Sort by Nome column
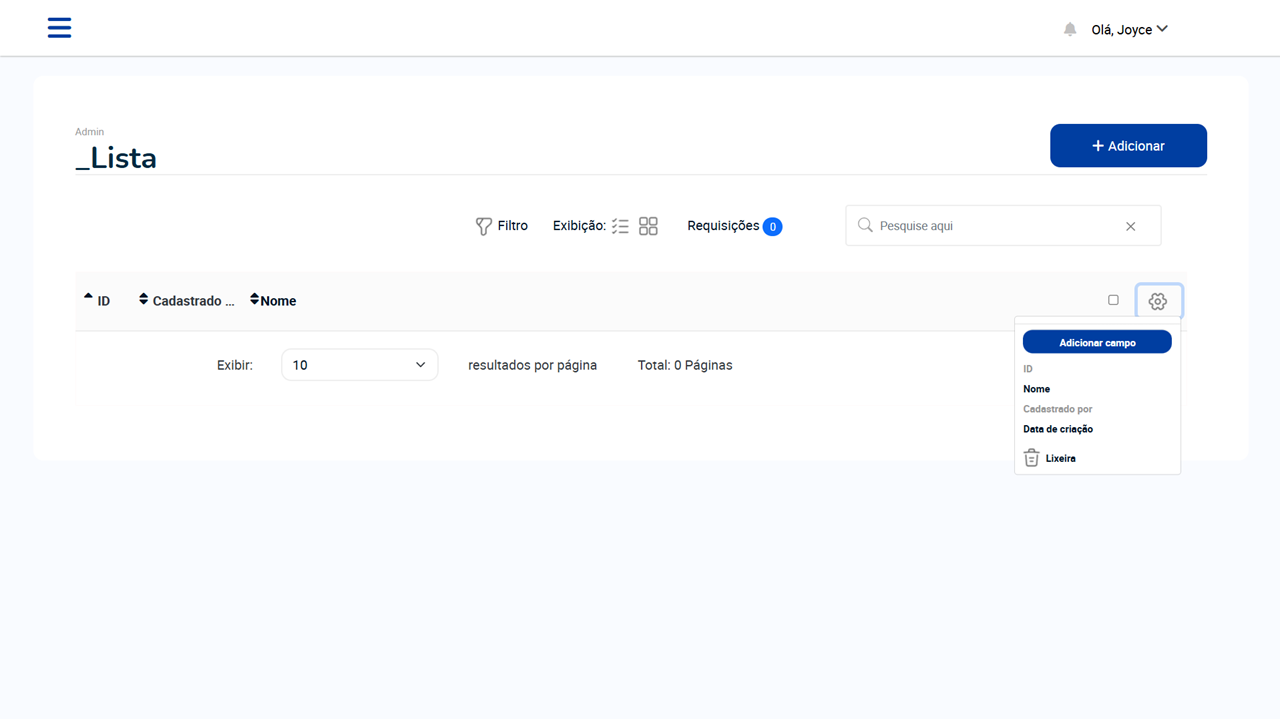This screenshot has height=720, width=1280. tap(273, 300)
